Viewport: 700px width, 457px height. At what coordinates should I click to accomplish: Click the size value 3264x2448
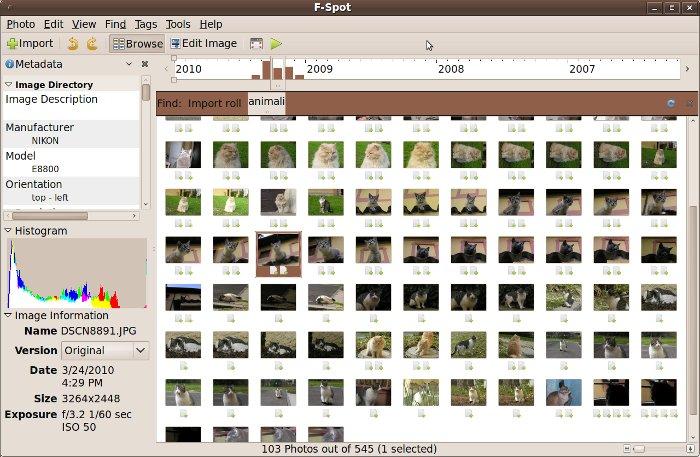91,399
